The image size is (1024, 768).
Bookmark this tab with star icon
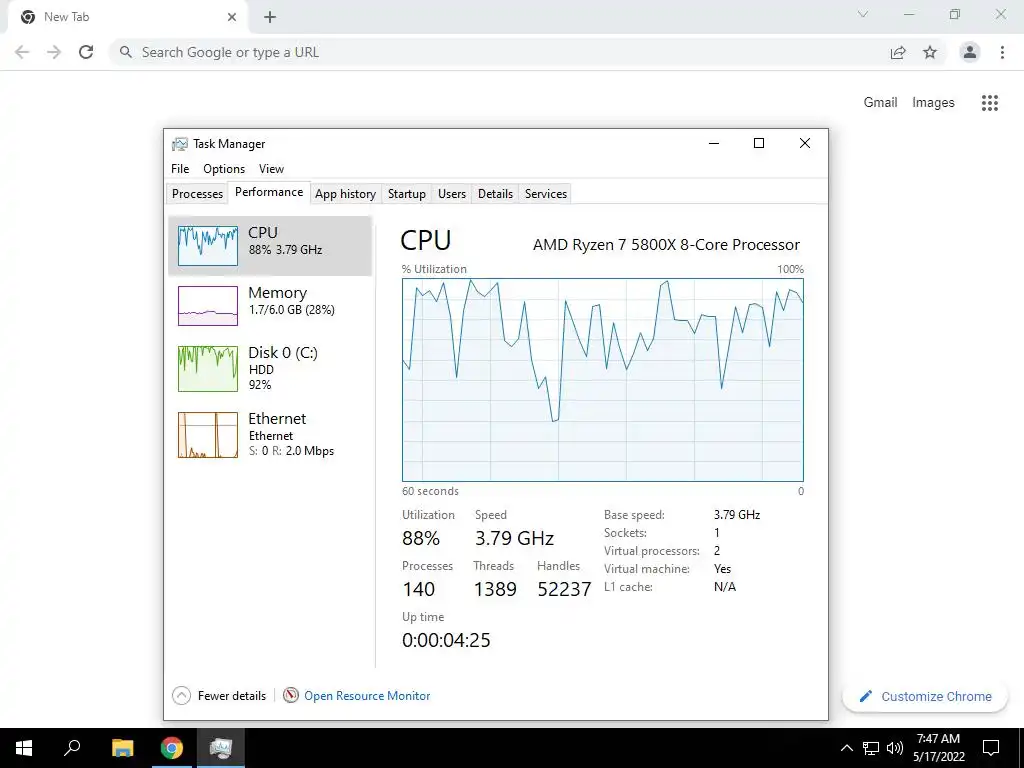(930, 52)
